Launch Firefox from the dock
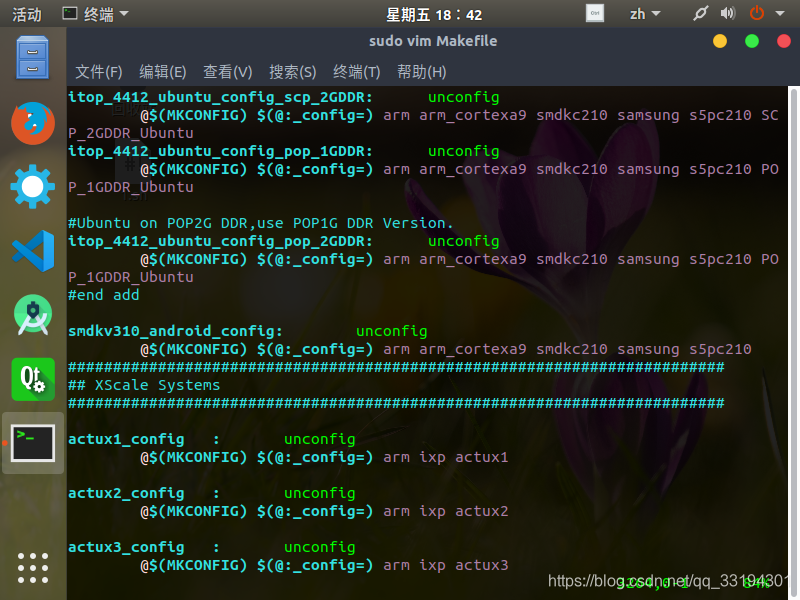The width and height of the screenshot is (800, 600). pyautogui.click(x=33, y=123)
